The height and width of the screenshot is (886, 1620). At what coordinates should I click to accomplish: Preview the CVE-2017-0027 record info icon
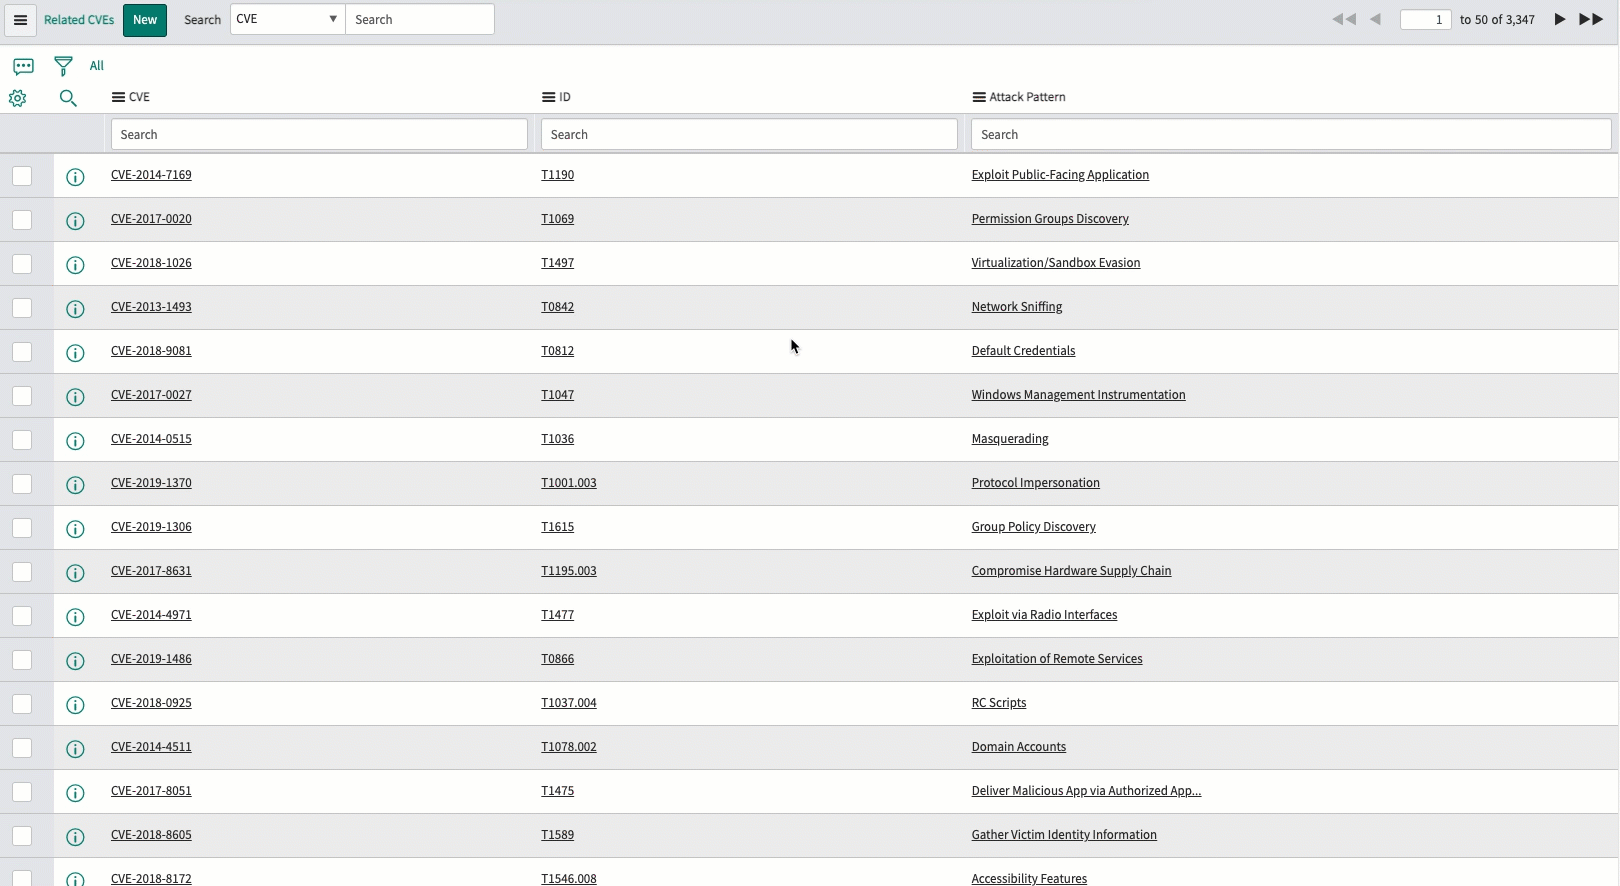[x=75, y=397]
